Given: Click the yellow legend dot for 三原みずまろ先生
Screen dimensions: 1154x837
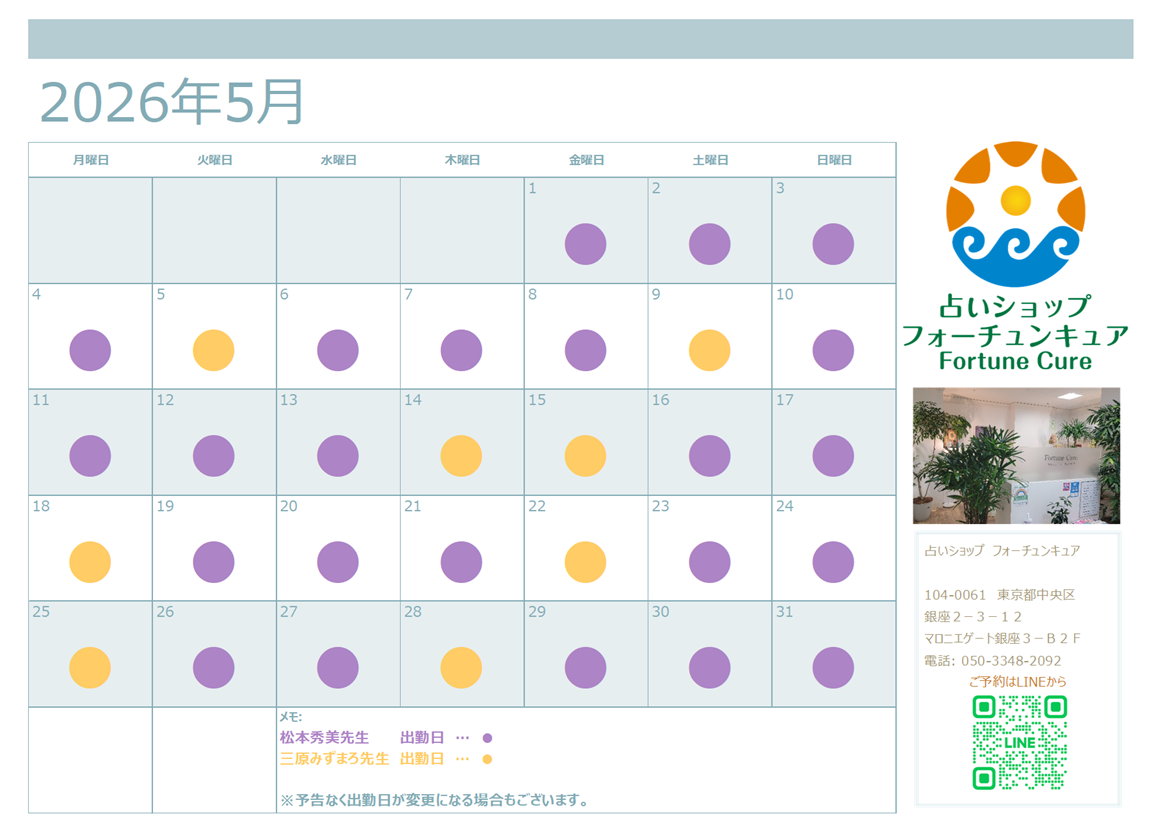Looking at the screenshot, I should pos(487,759).
